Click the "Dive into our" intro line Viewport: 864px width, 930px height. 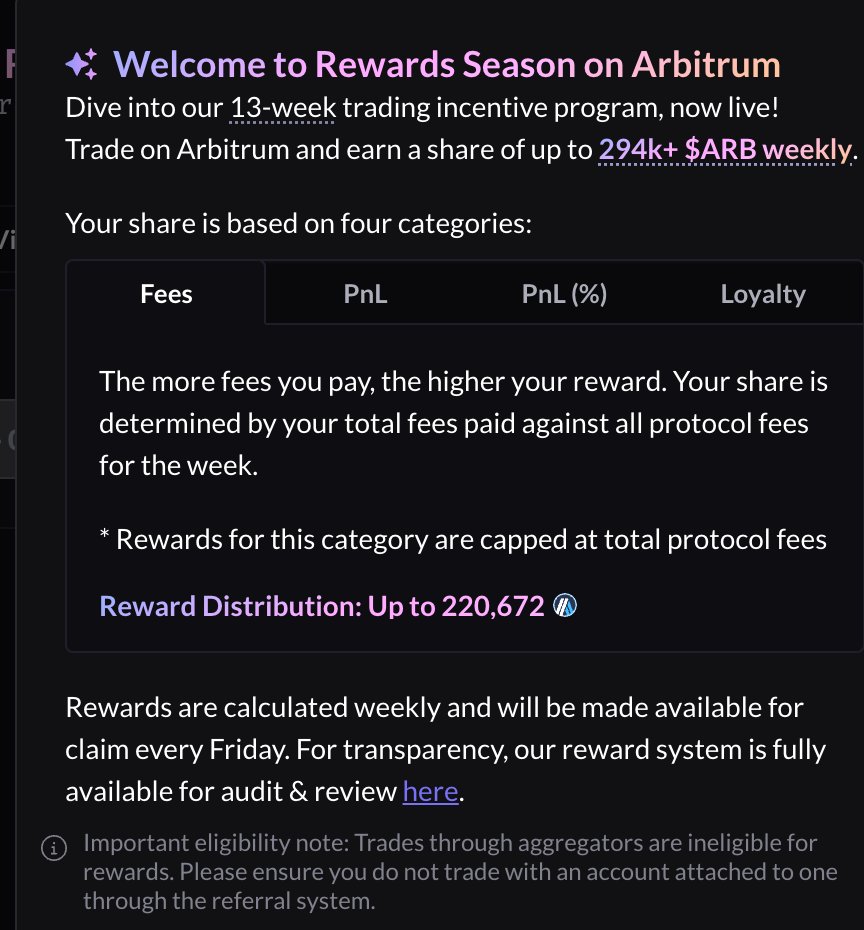(x=422, y=108)
